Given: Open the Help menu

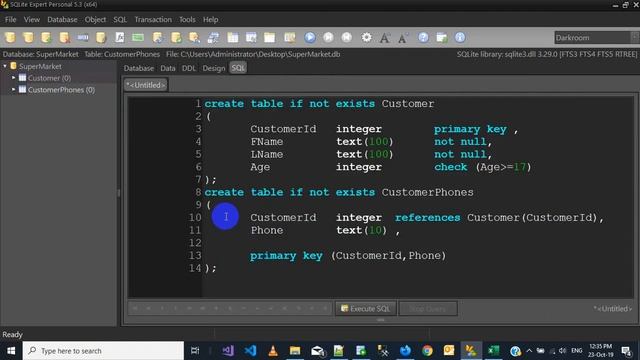Looking at the screenshot, I should (211, 20).
